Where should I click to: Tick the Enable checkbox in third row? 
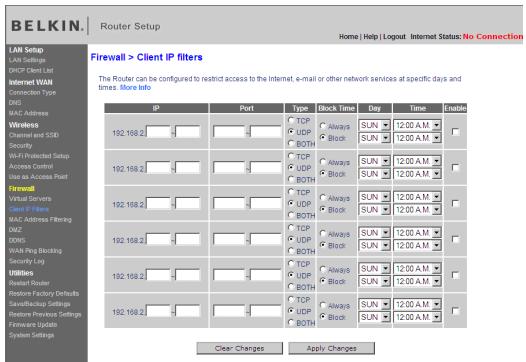pyautogui.click(x=455, y=203)
